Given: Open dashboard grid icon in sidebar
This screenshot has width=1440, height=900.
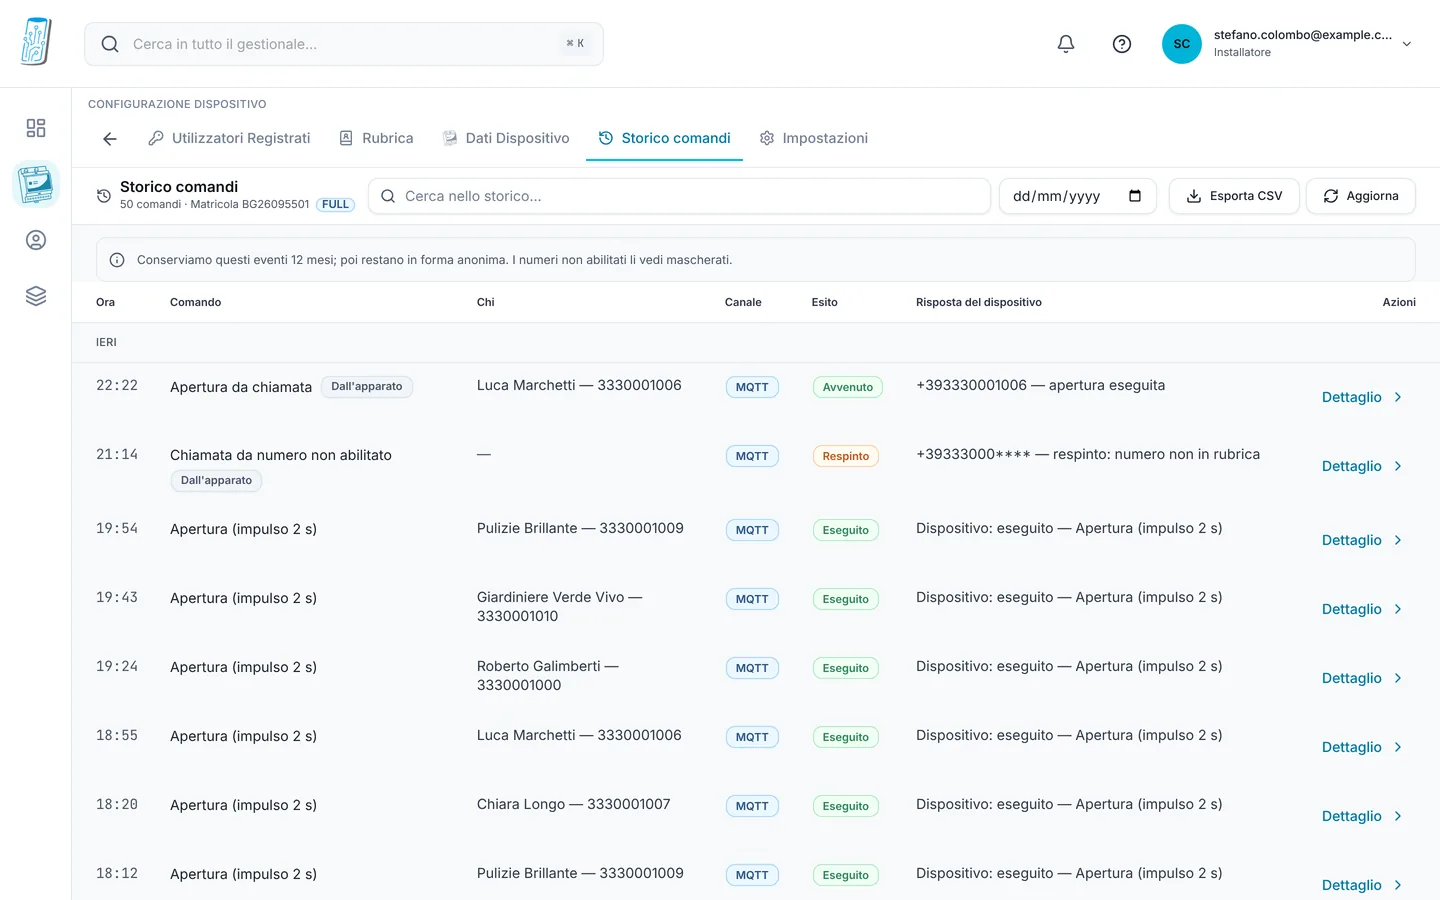Looking at the screenshot, I should (x=36, y=128).
